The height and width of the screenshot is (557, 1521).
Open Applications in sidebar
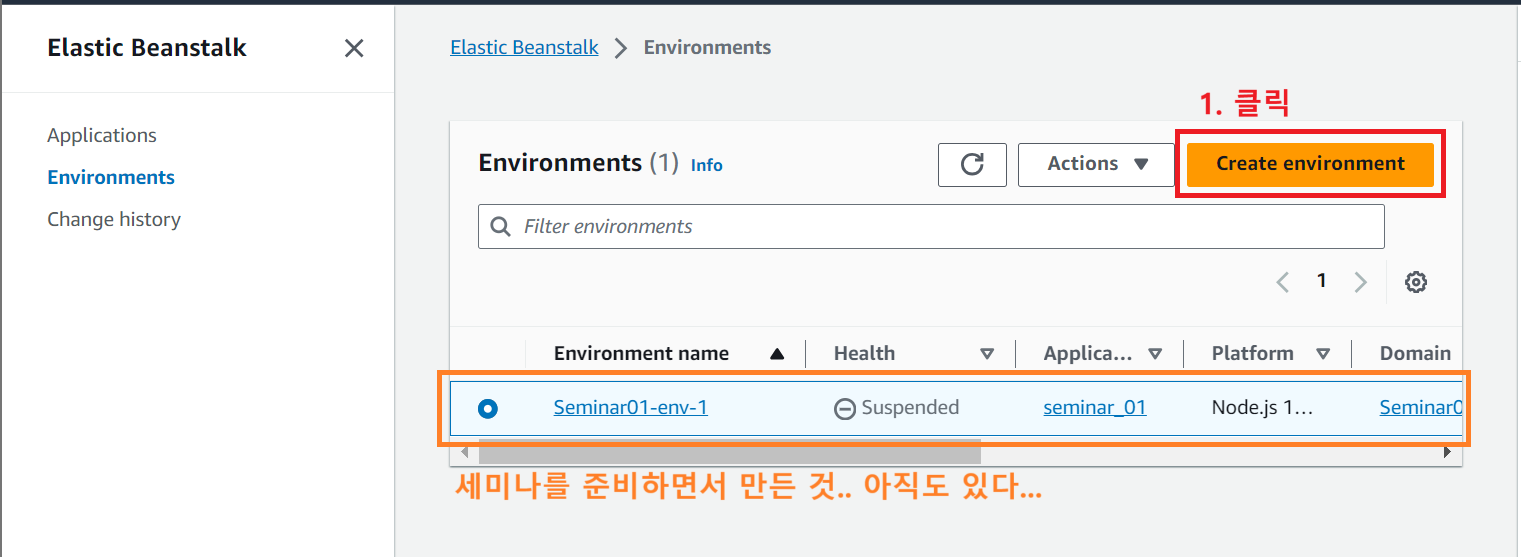pyautogui.click(x=102, y=135)
